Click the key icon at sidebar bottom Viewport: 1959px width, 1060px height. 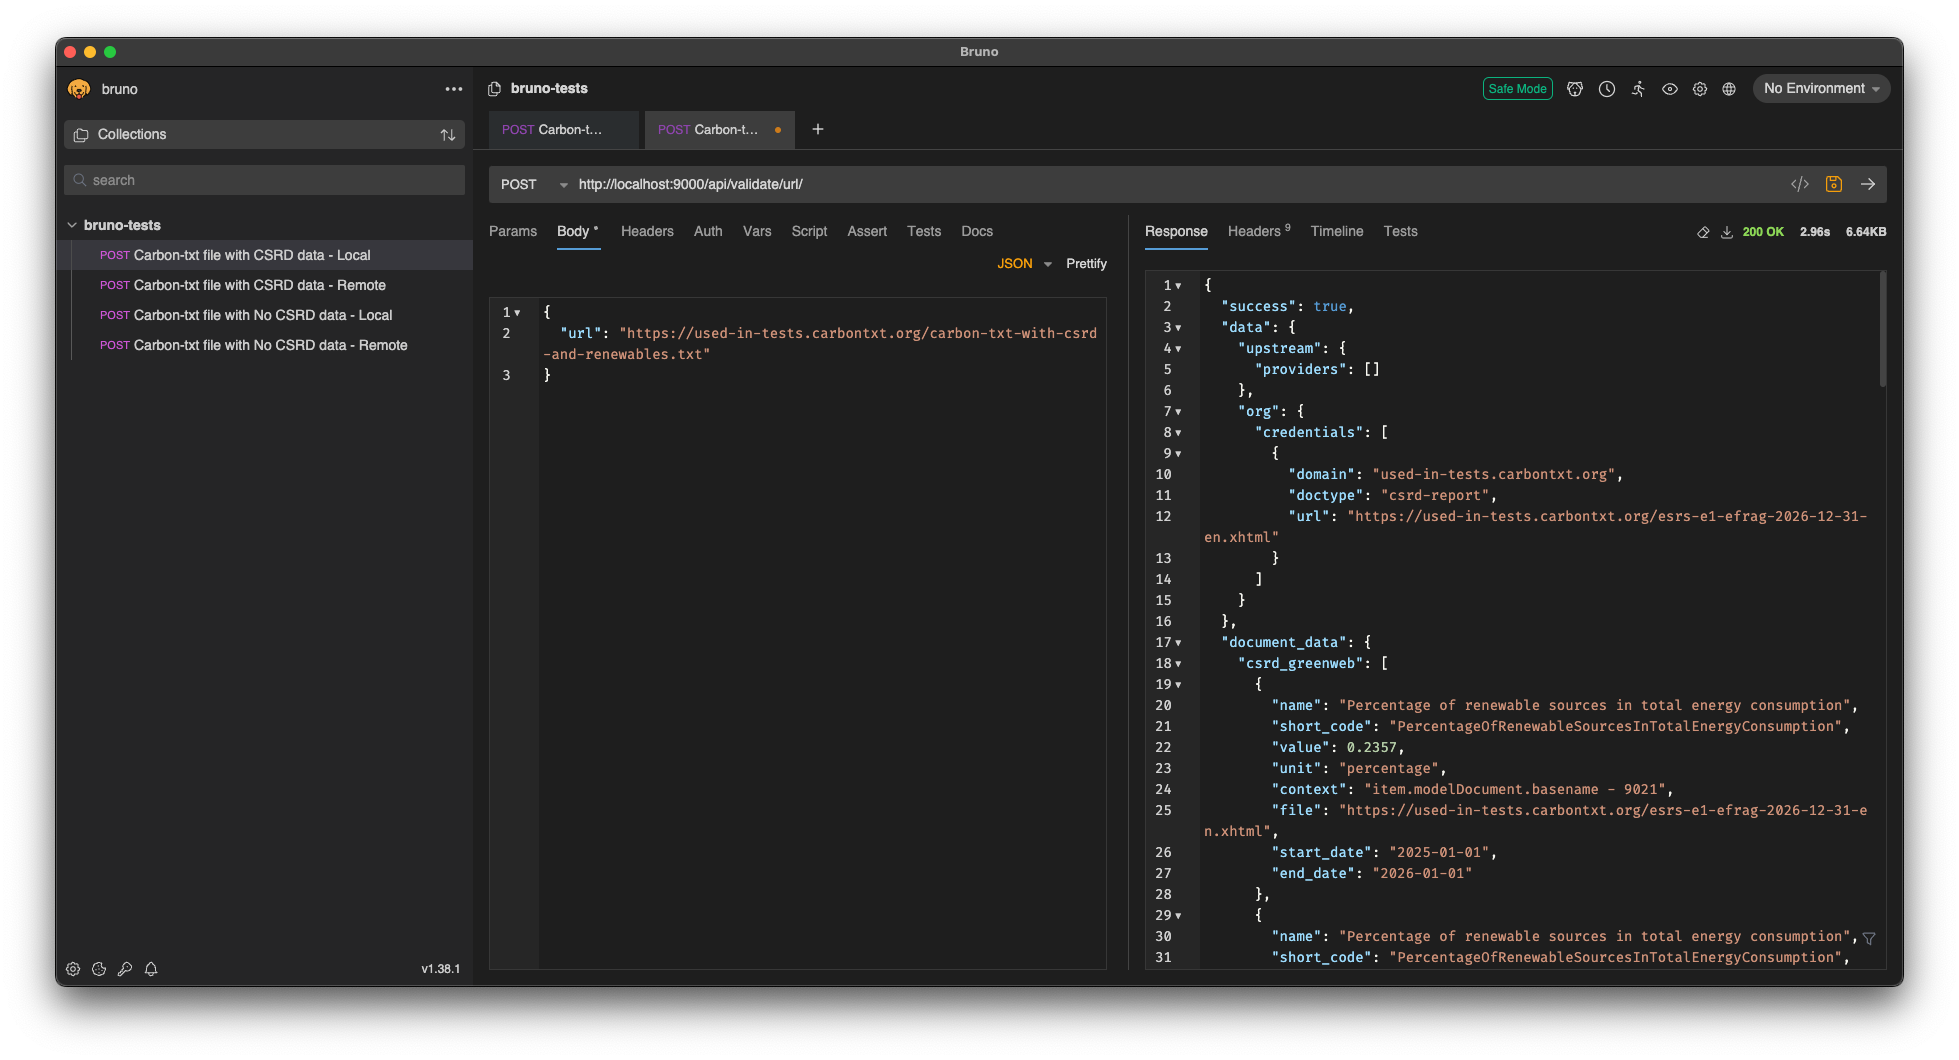125,969
